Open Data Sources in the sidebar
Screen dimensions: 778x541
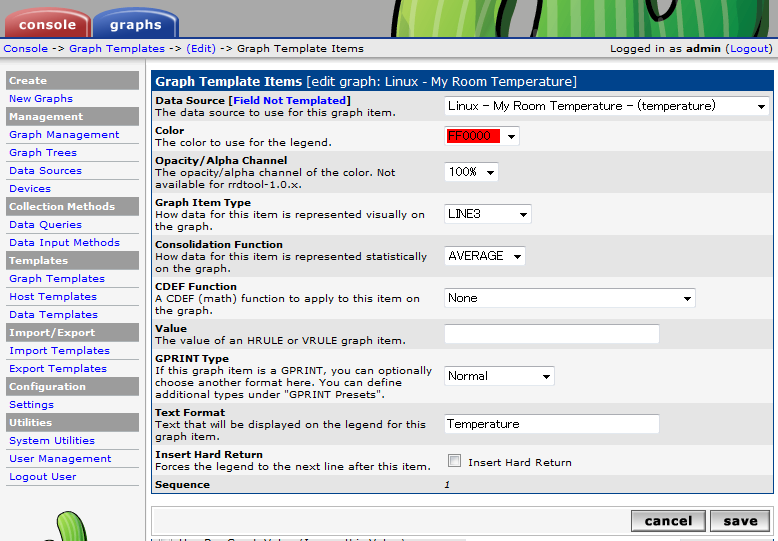pos(45,171)
